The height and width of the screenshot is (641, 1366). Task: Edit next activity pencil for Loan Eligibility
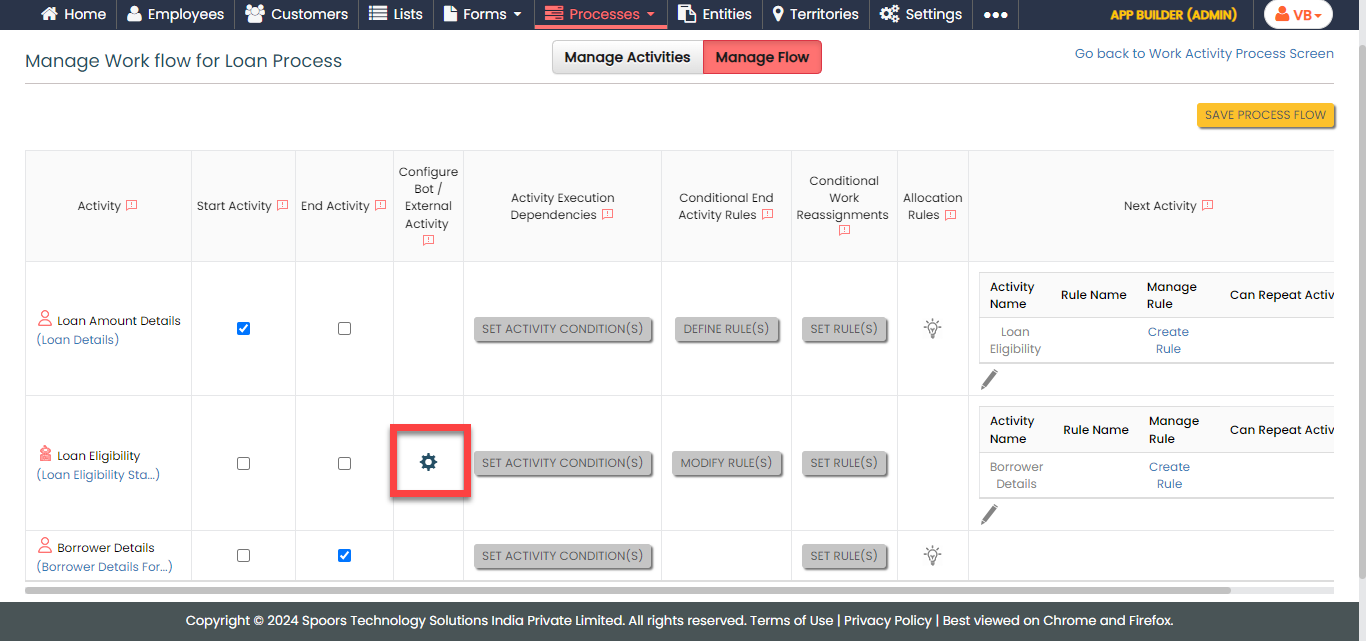[x=989, y=514]
